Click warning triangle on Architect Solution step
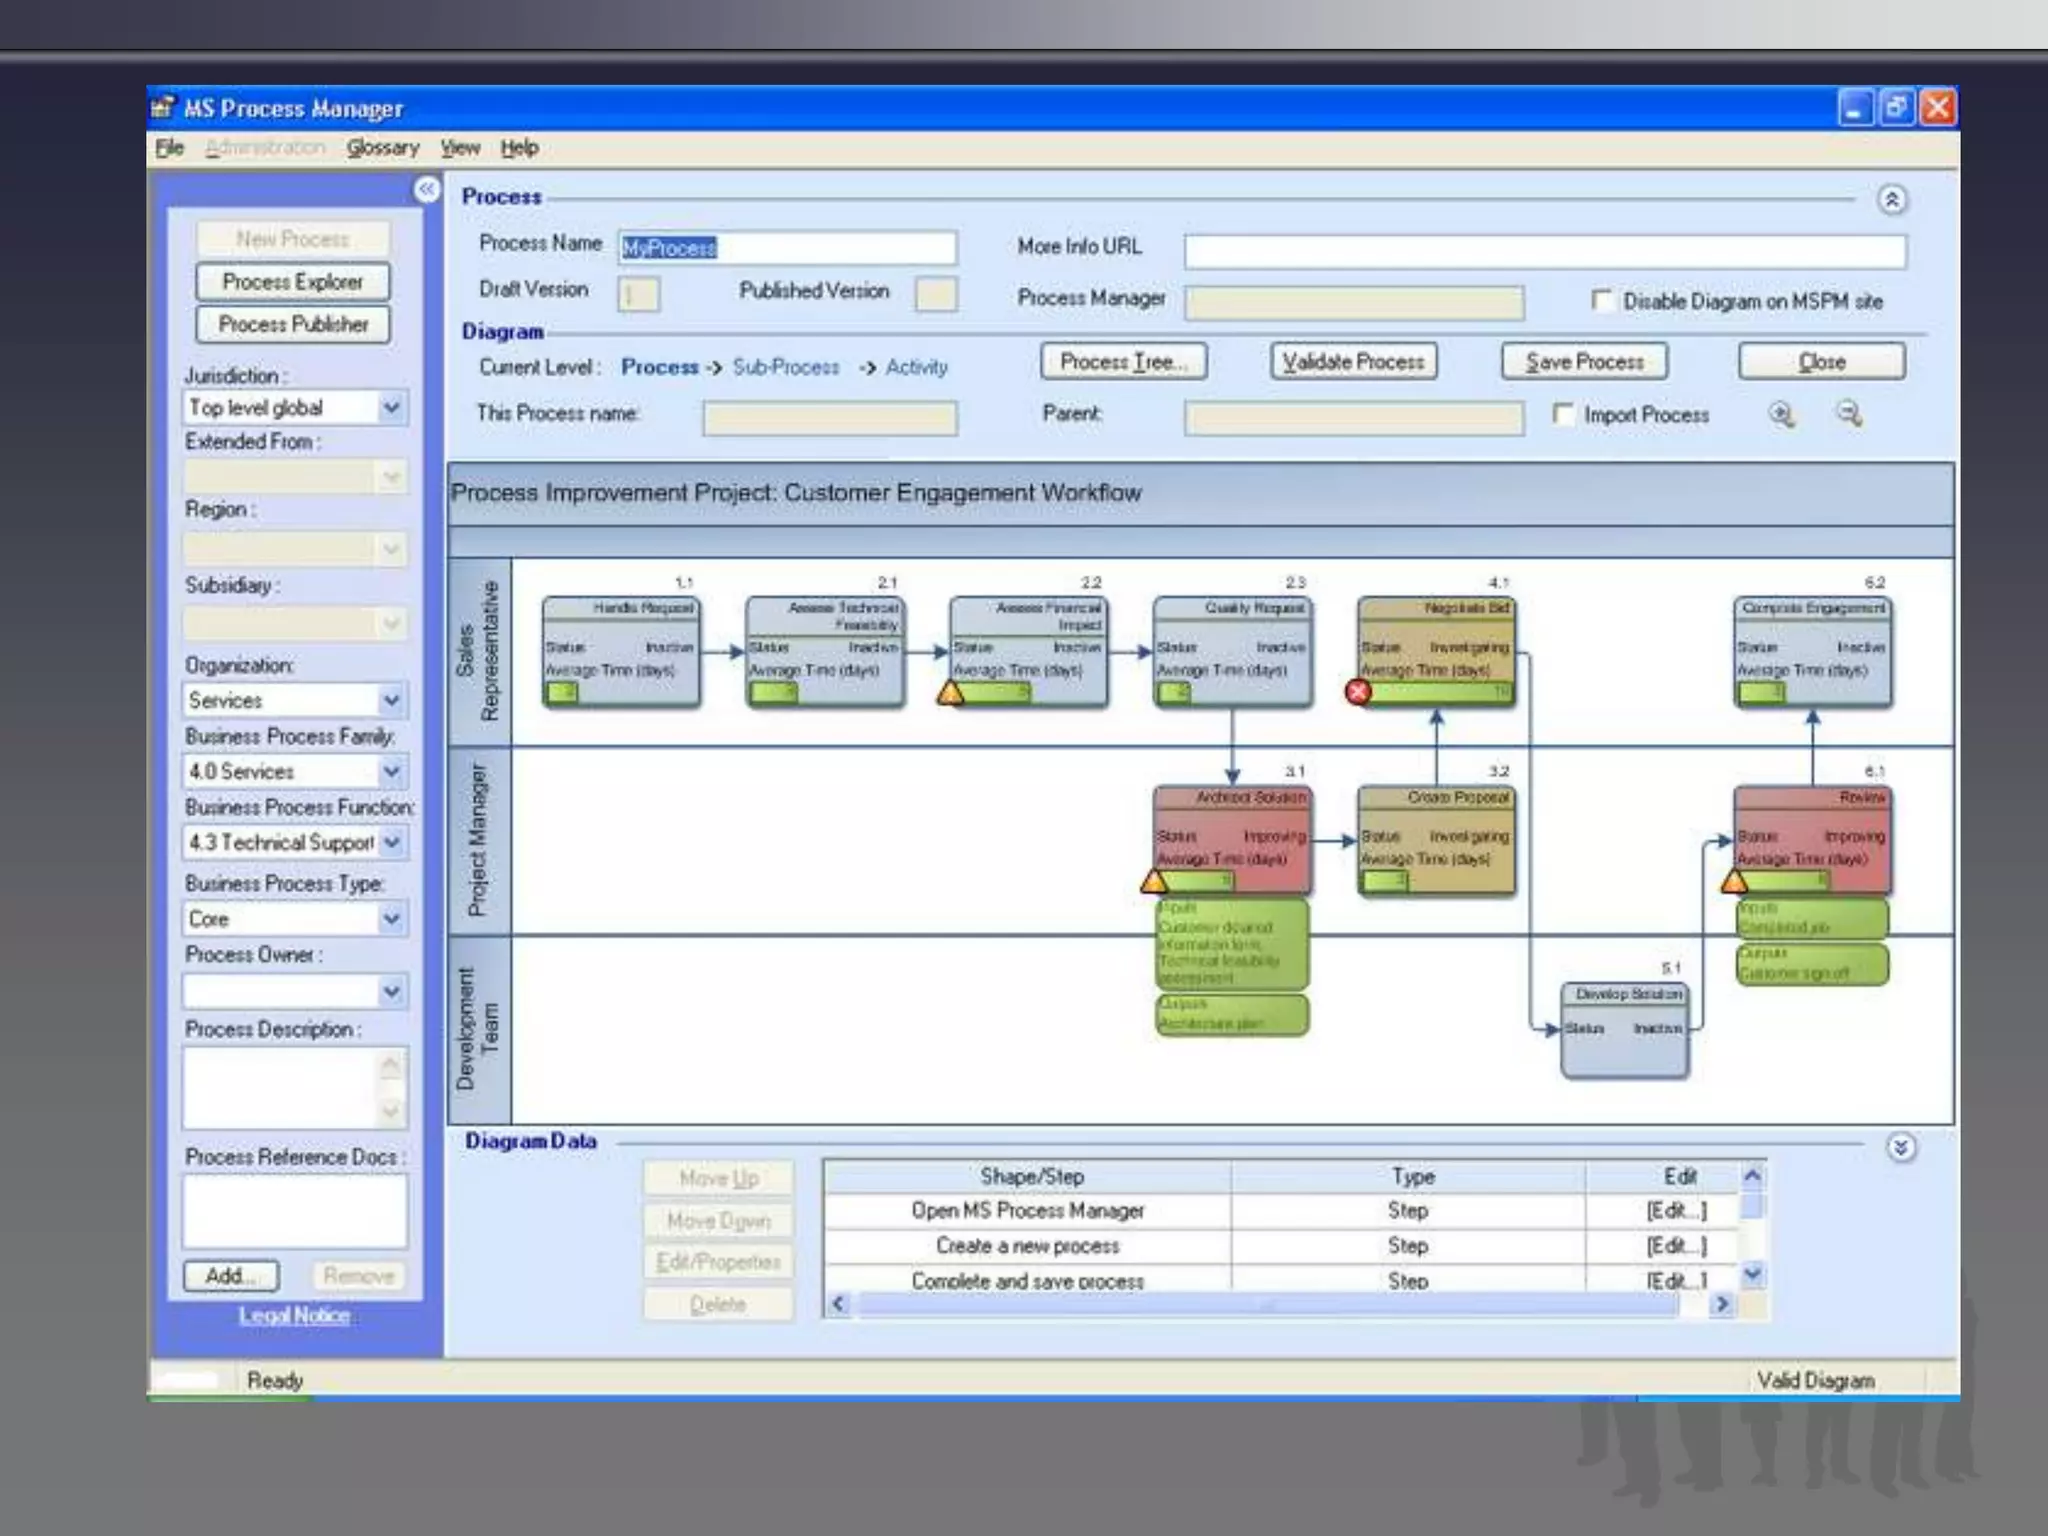 coord(1154,881)
